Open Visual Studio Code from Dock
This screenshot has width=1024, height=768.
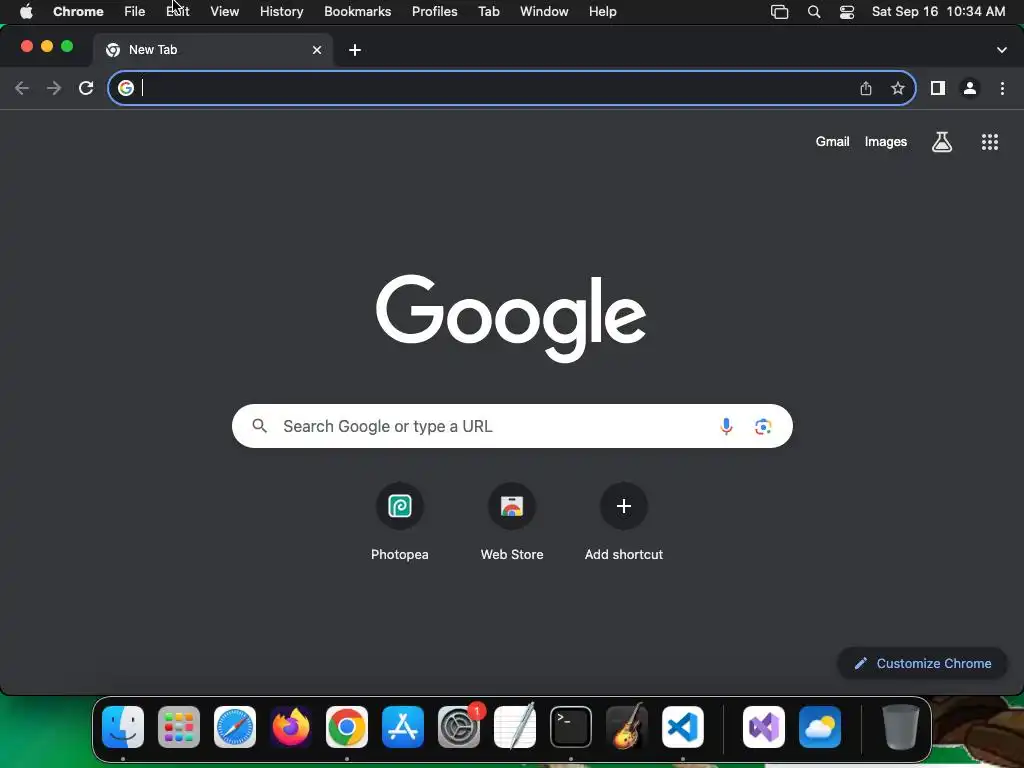(682, 727)
